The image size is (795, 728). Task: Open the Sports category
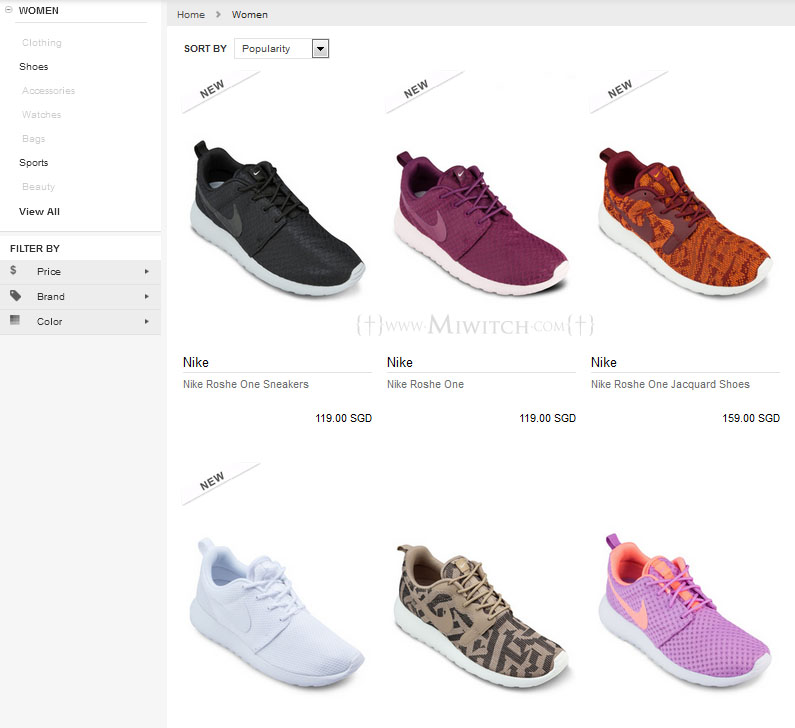coord(33,163)
